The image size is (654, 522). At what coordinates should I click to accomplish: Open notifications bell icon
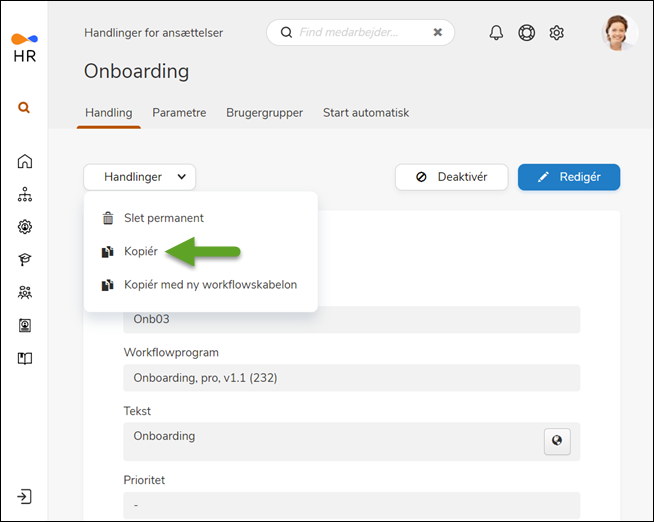(x=496, y=33)
